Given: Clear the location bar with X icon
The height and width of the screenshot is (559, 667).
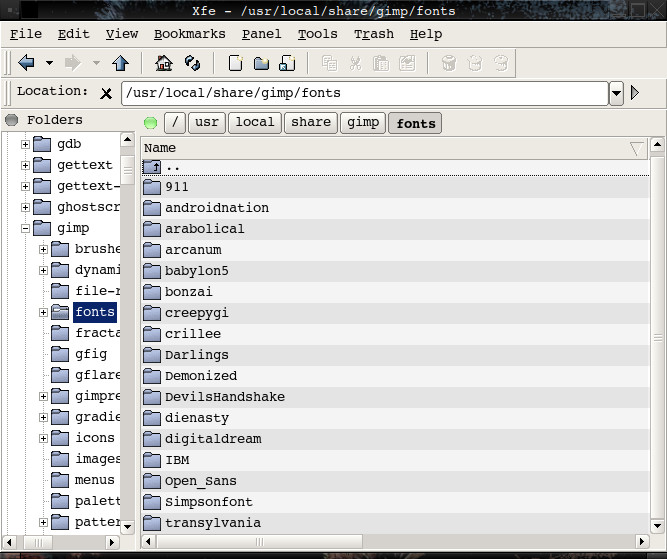Looking at the screenshot, I should pyautogui.click(x=106, y=94).
